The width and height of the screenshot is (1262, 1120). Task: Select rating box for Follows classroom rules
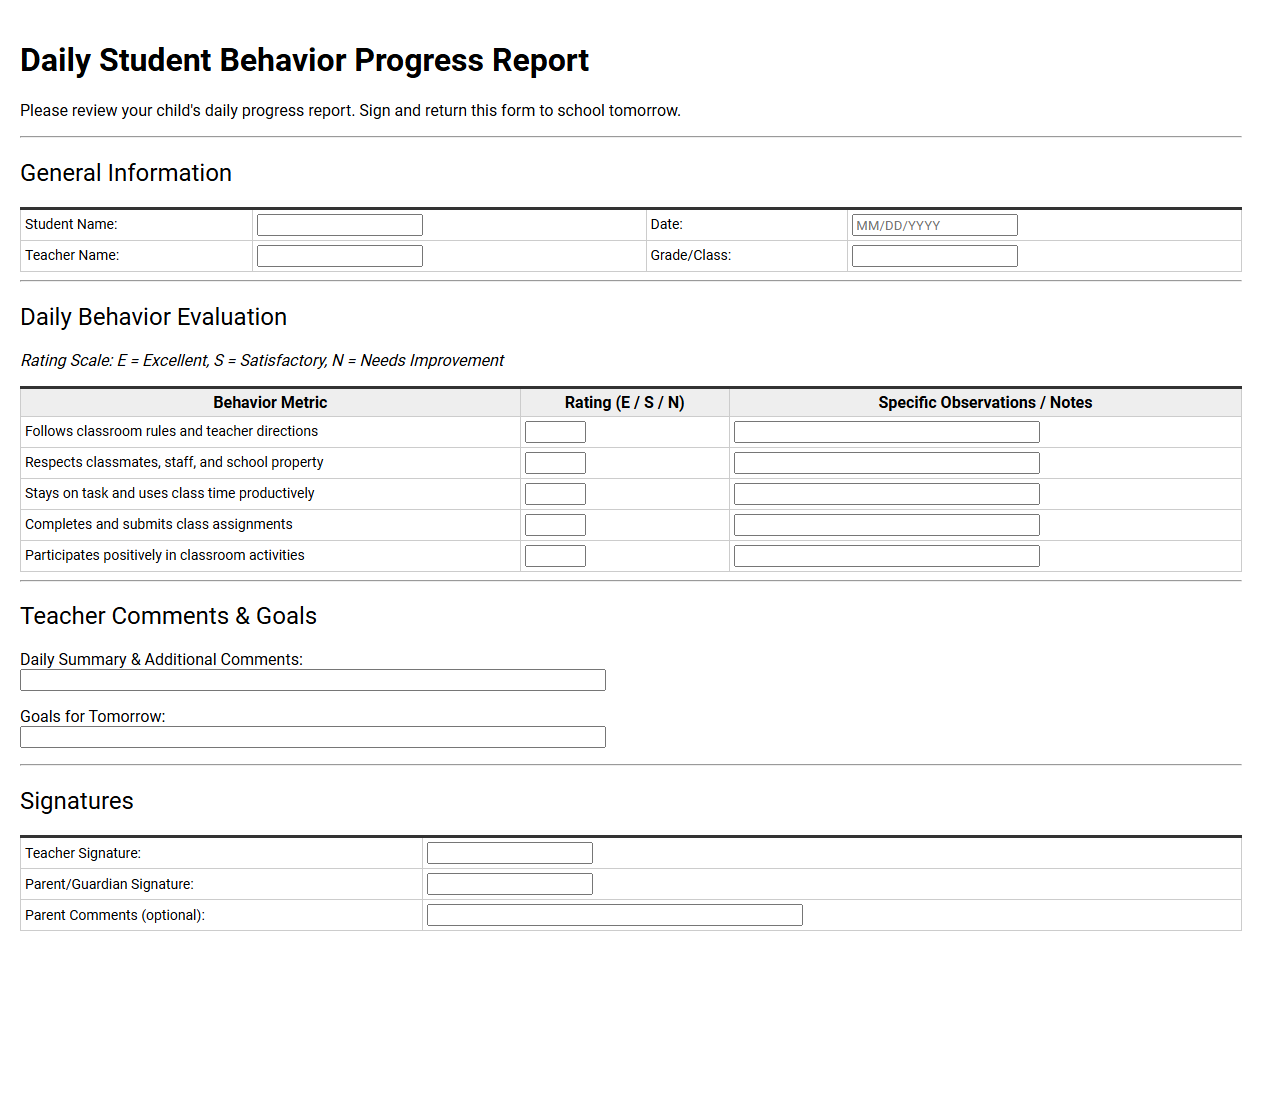tap(555, 432)
